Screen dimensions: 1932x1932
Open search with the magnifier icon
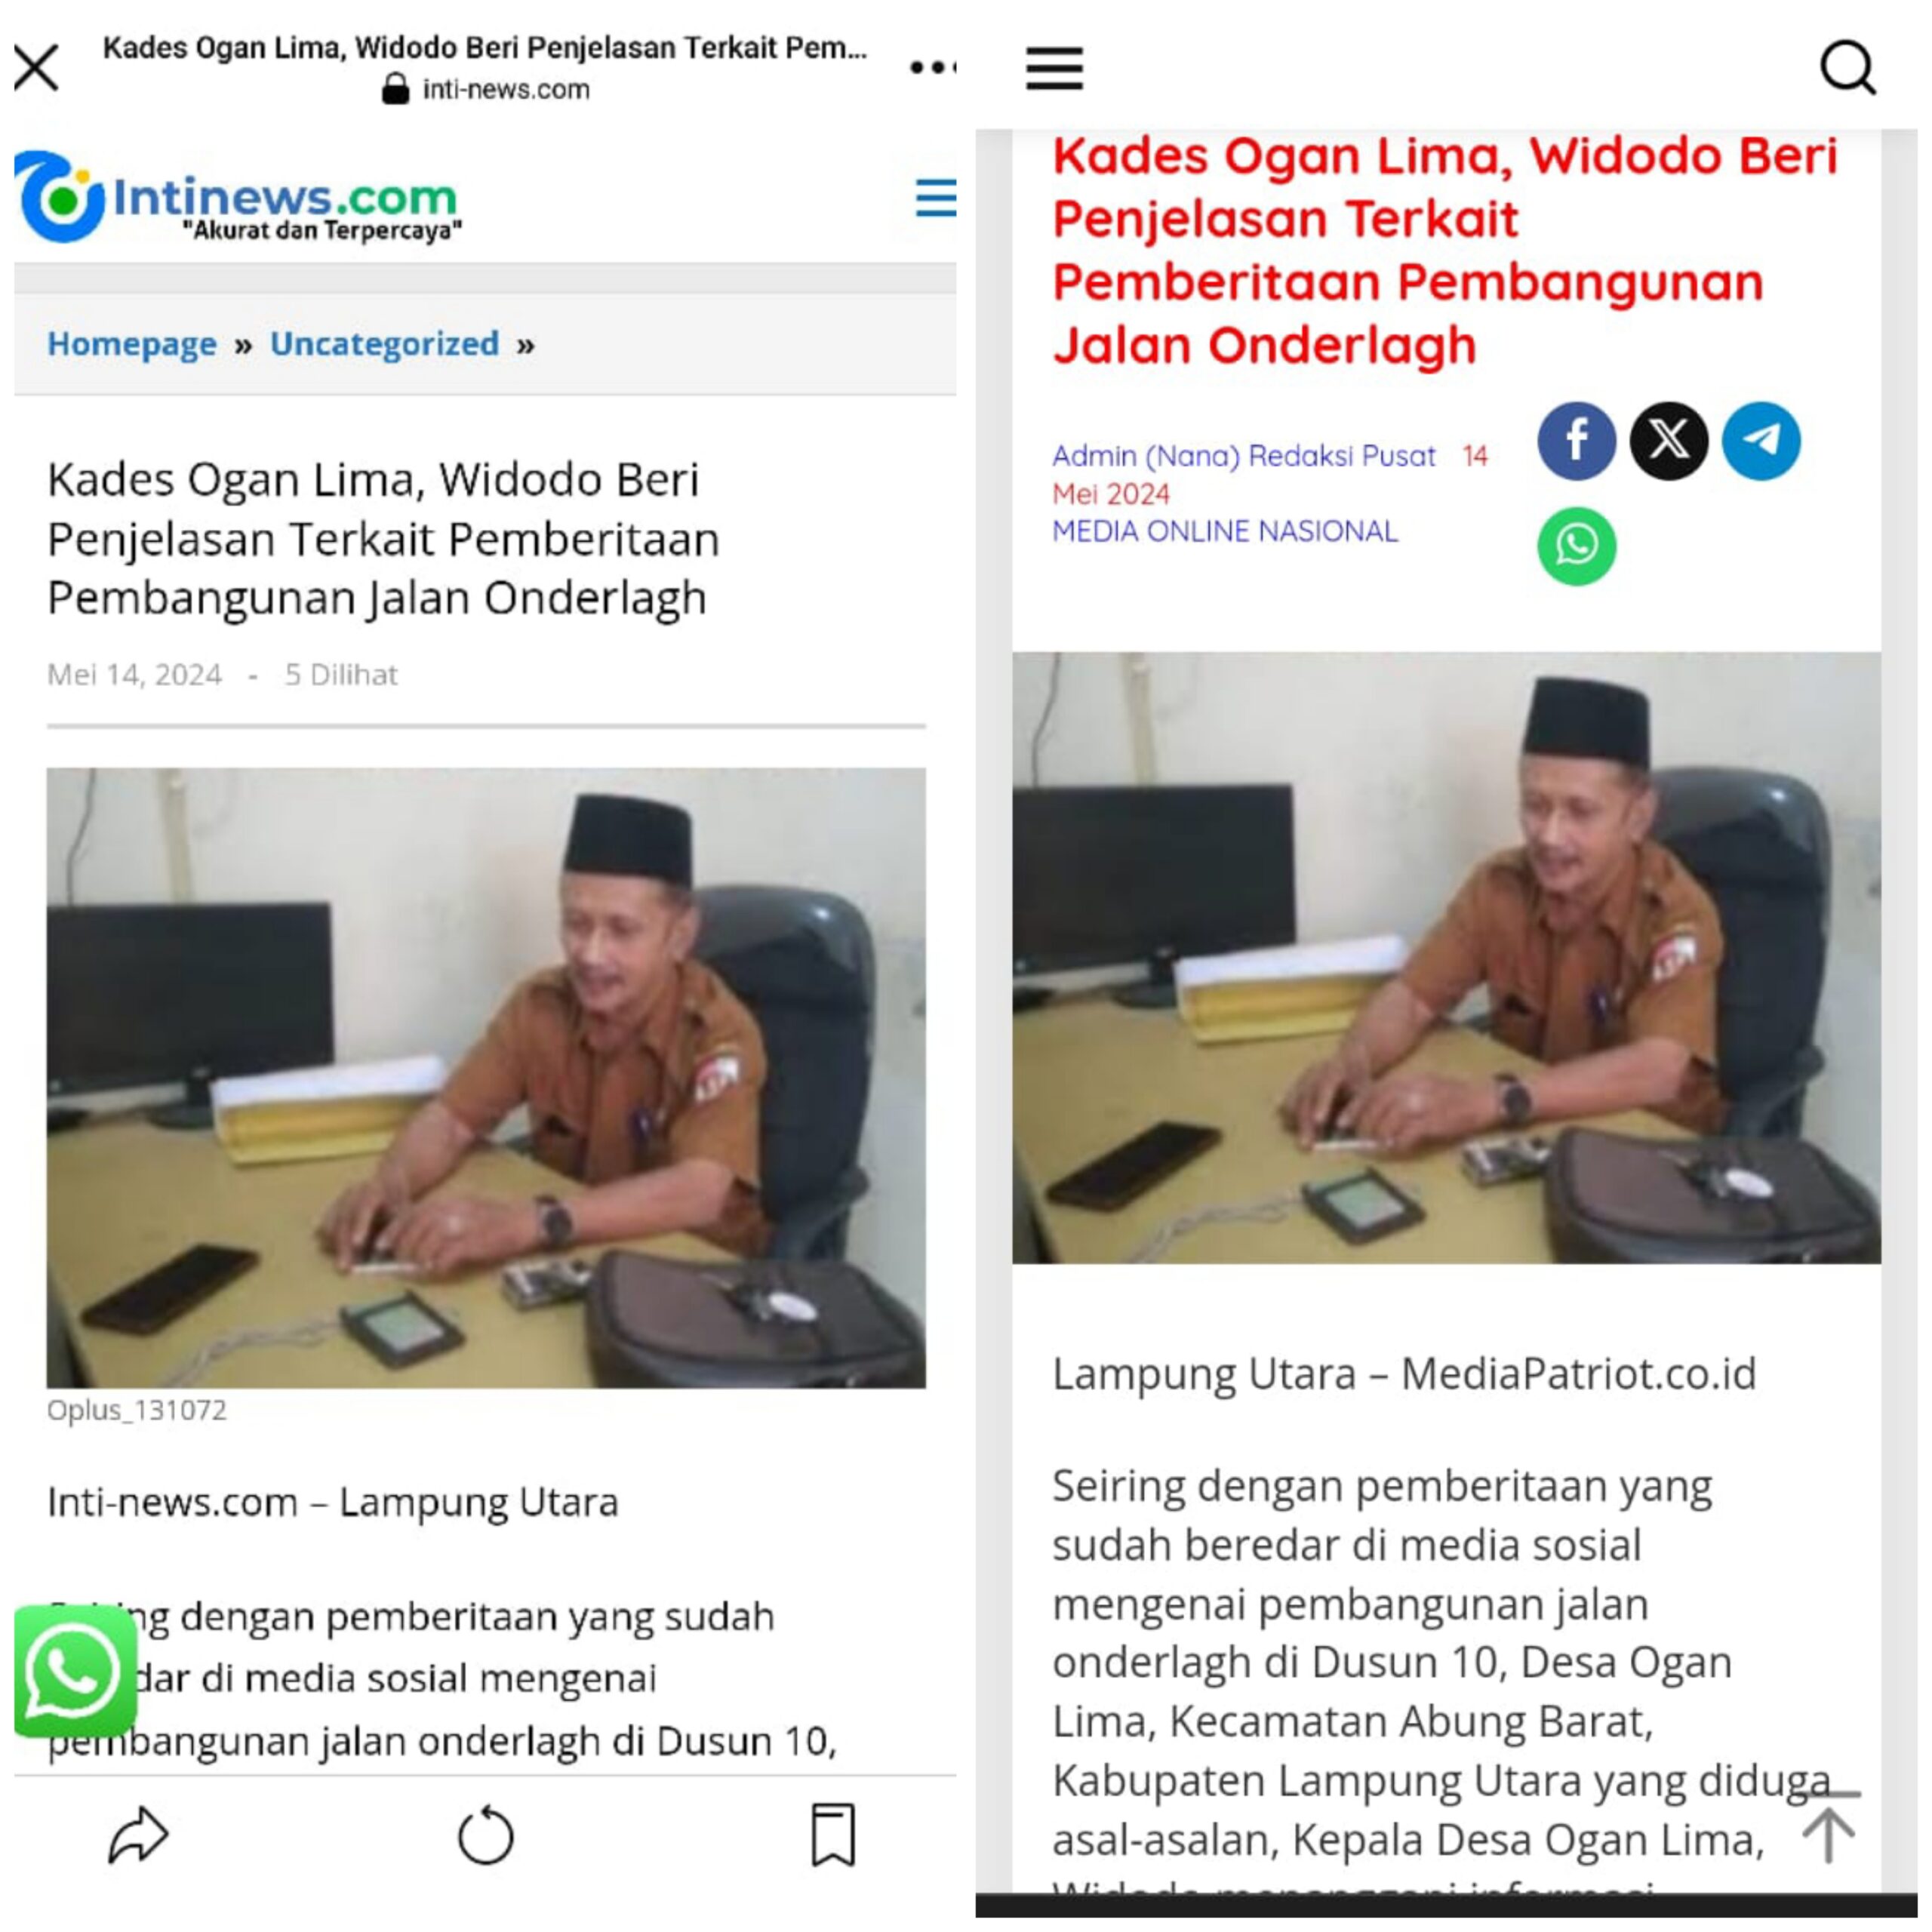pos(1847,68)
